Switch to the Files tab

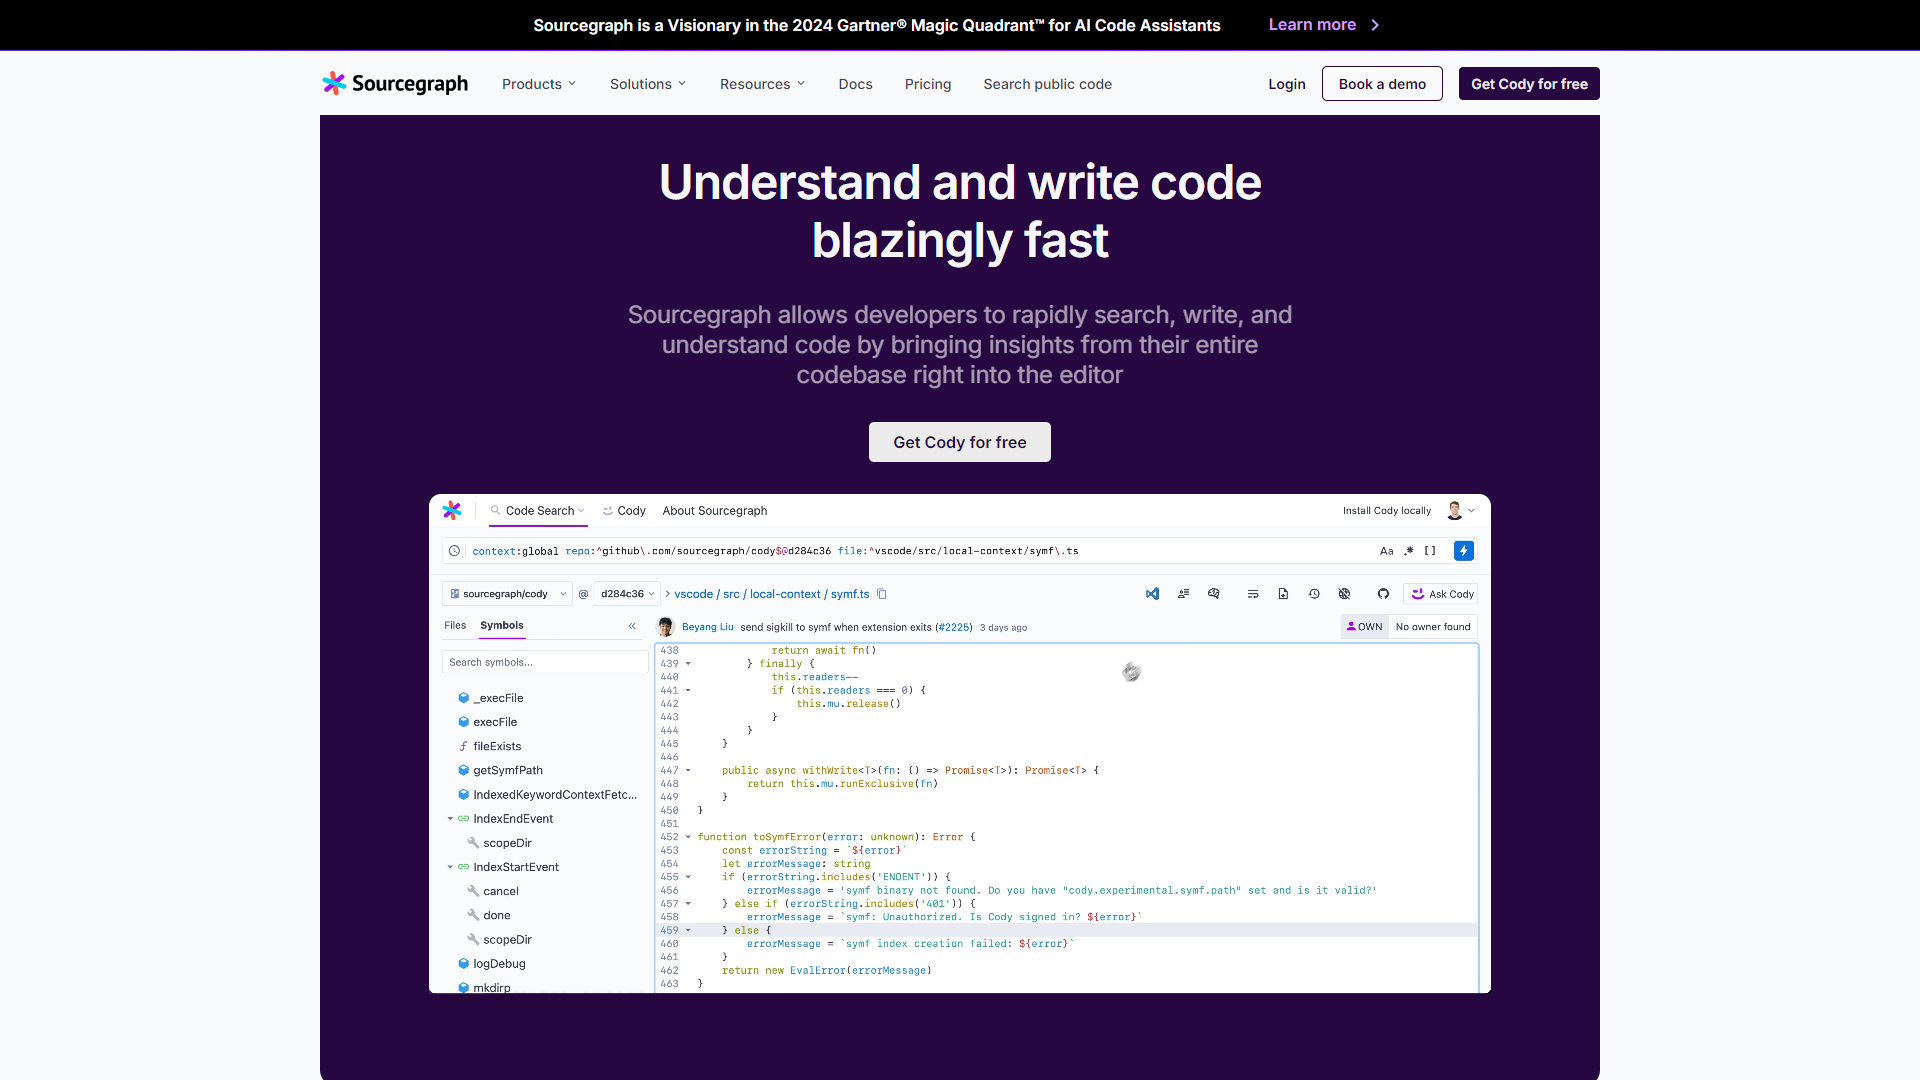(455, 626)
